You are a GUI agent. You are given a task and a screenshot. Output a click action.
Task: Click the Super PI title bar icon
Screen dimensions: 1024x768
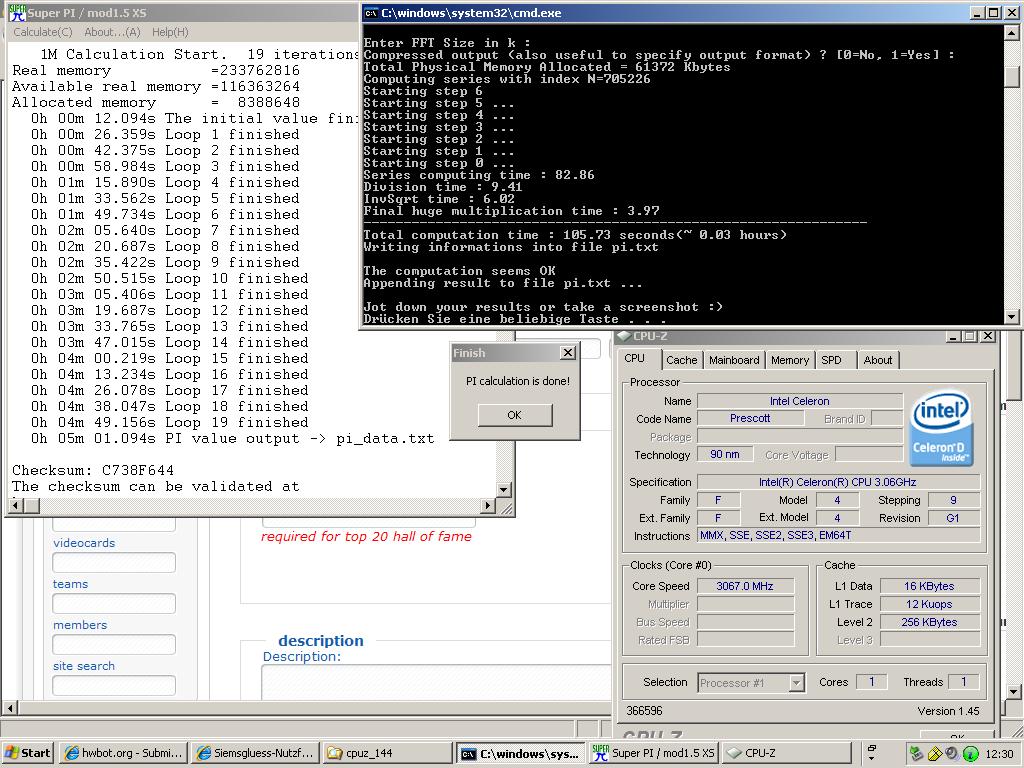pos(17,12)
